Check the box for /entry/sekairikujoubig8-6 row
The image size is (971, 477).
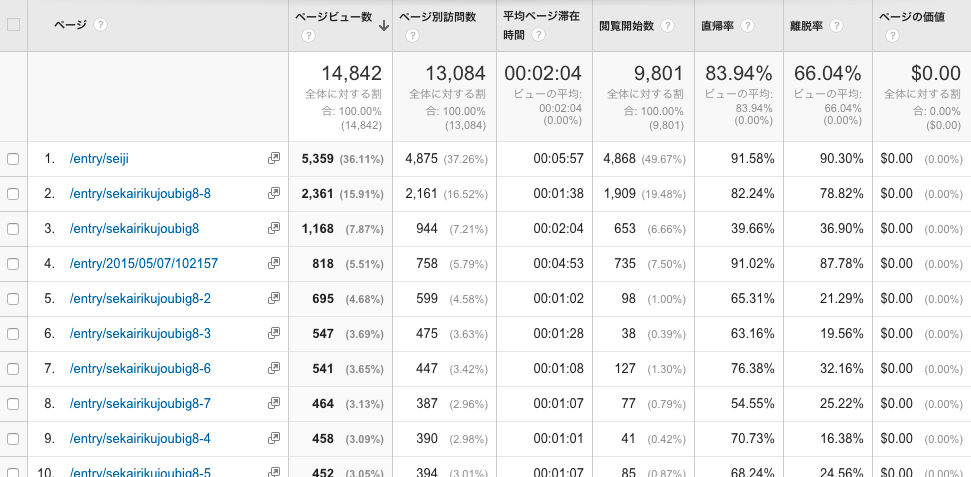point(13,369)
